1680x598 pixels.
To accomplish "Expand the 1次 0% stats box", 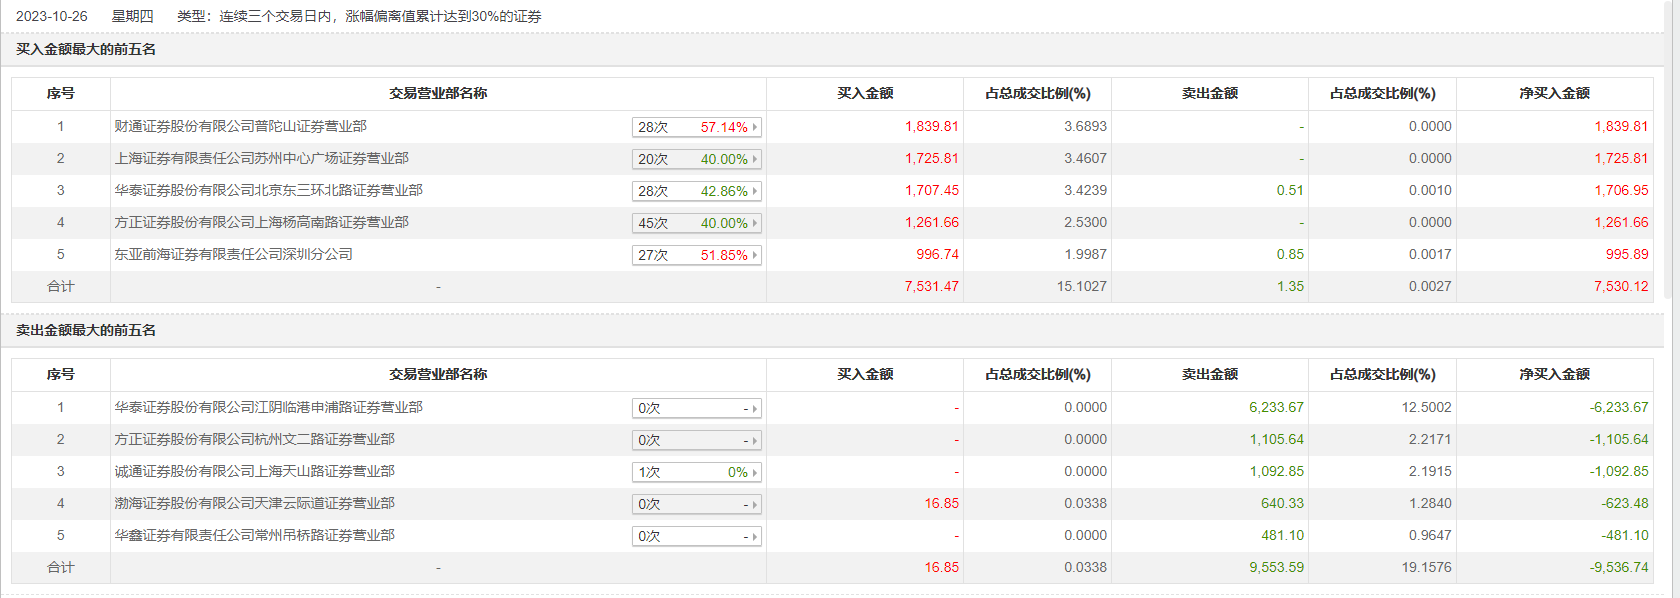I will (696, 472).
